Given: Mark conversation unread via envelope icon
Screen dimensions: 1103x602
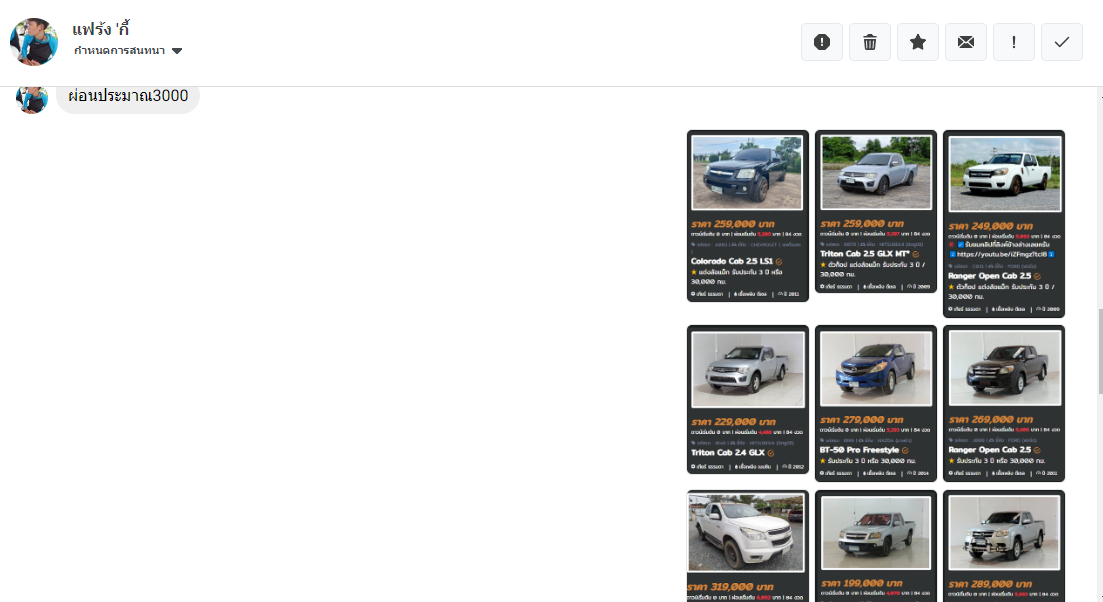Looking at the screenshot, I should 966,42.
